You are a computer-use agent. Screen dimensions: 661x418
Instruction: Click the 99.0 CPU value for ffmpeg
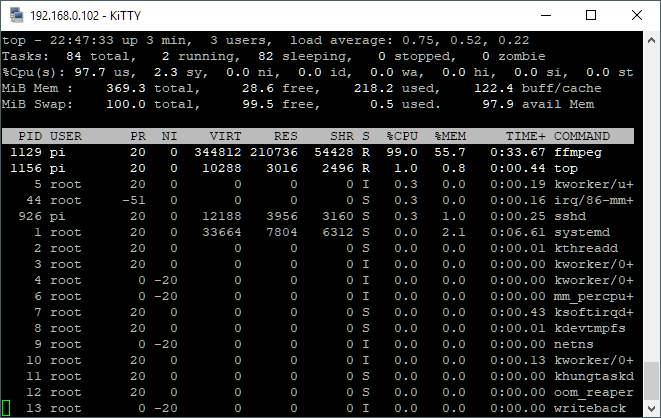coord(402,152)
